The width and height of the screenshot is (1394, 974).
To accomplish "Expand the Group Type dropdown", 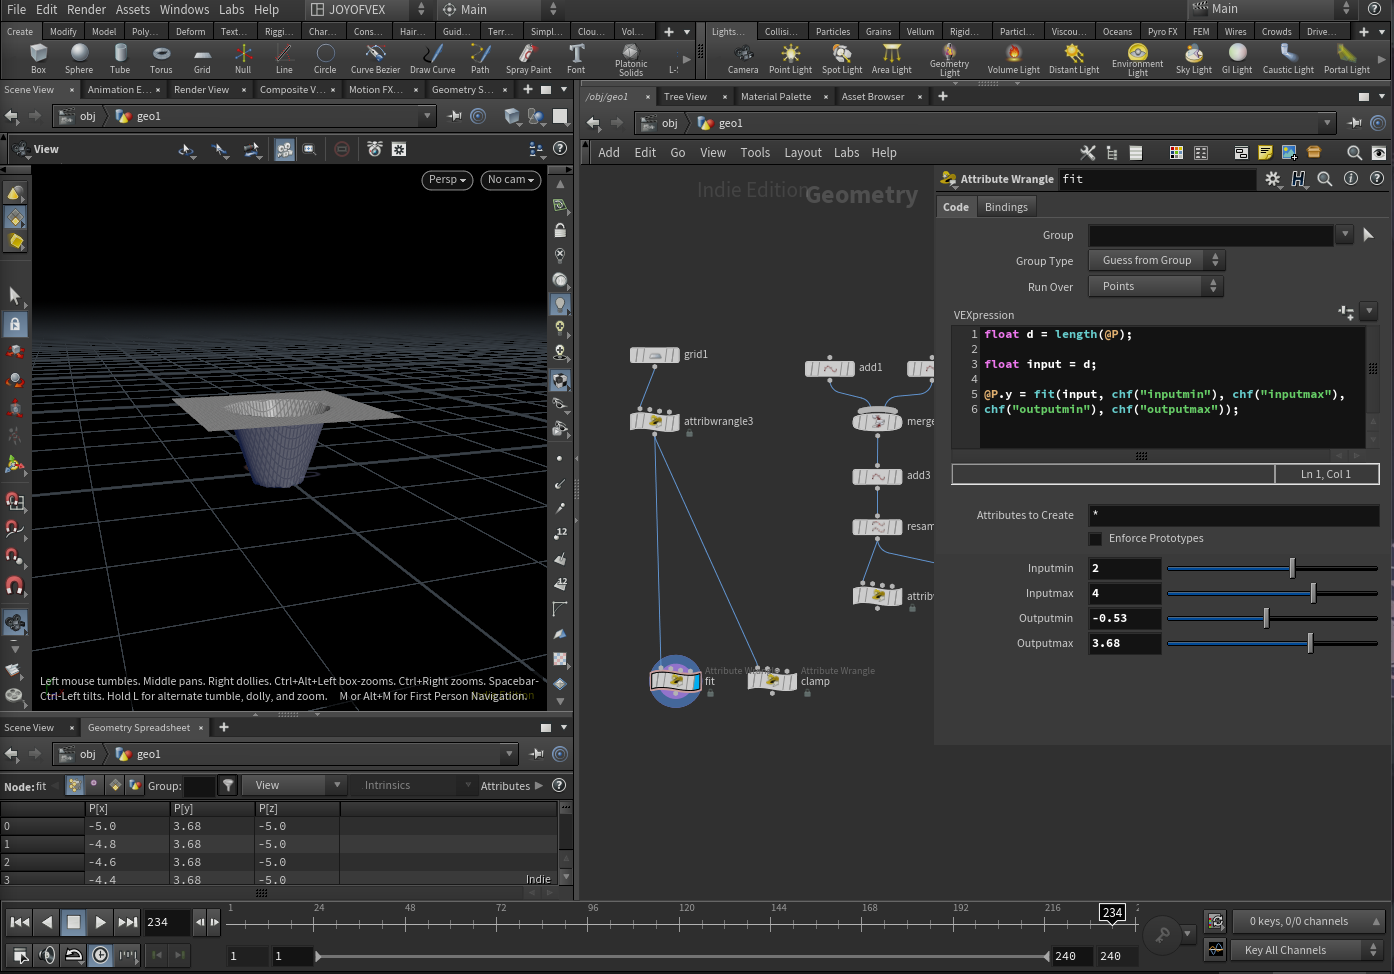I will [1155, 261].
